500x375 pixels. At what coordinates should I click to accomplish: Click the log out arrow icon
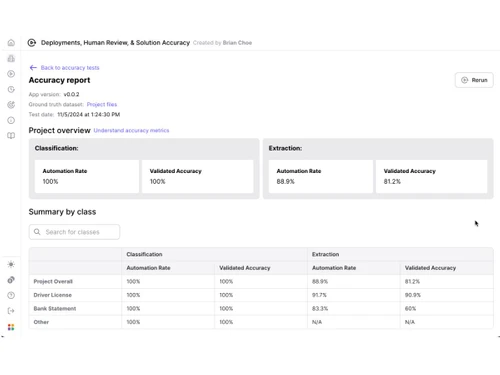click(x=11, y=311)
